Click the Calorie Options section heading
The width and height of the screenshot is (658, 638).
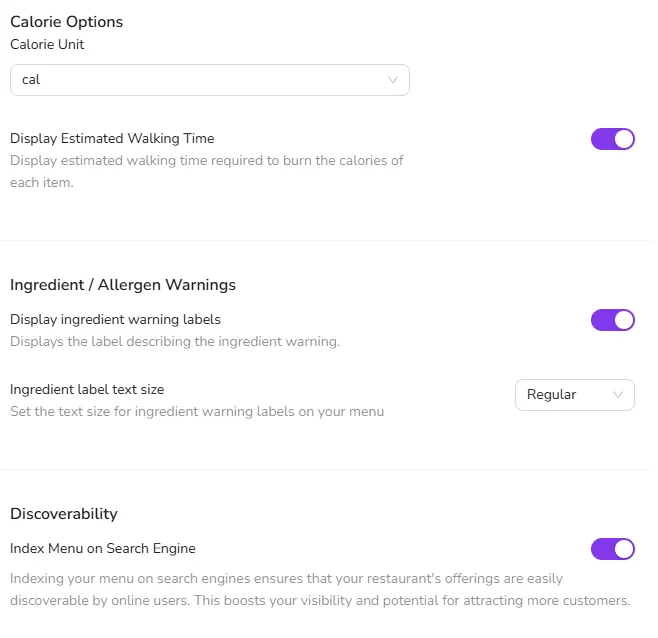point(67,22)
